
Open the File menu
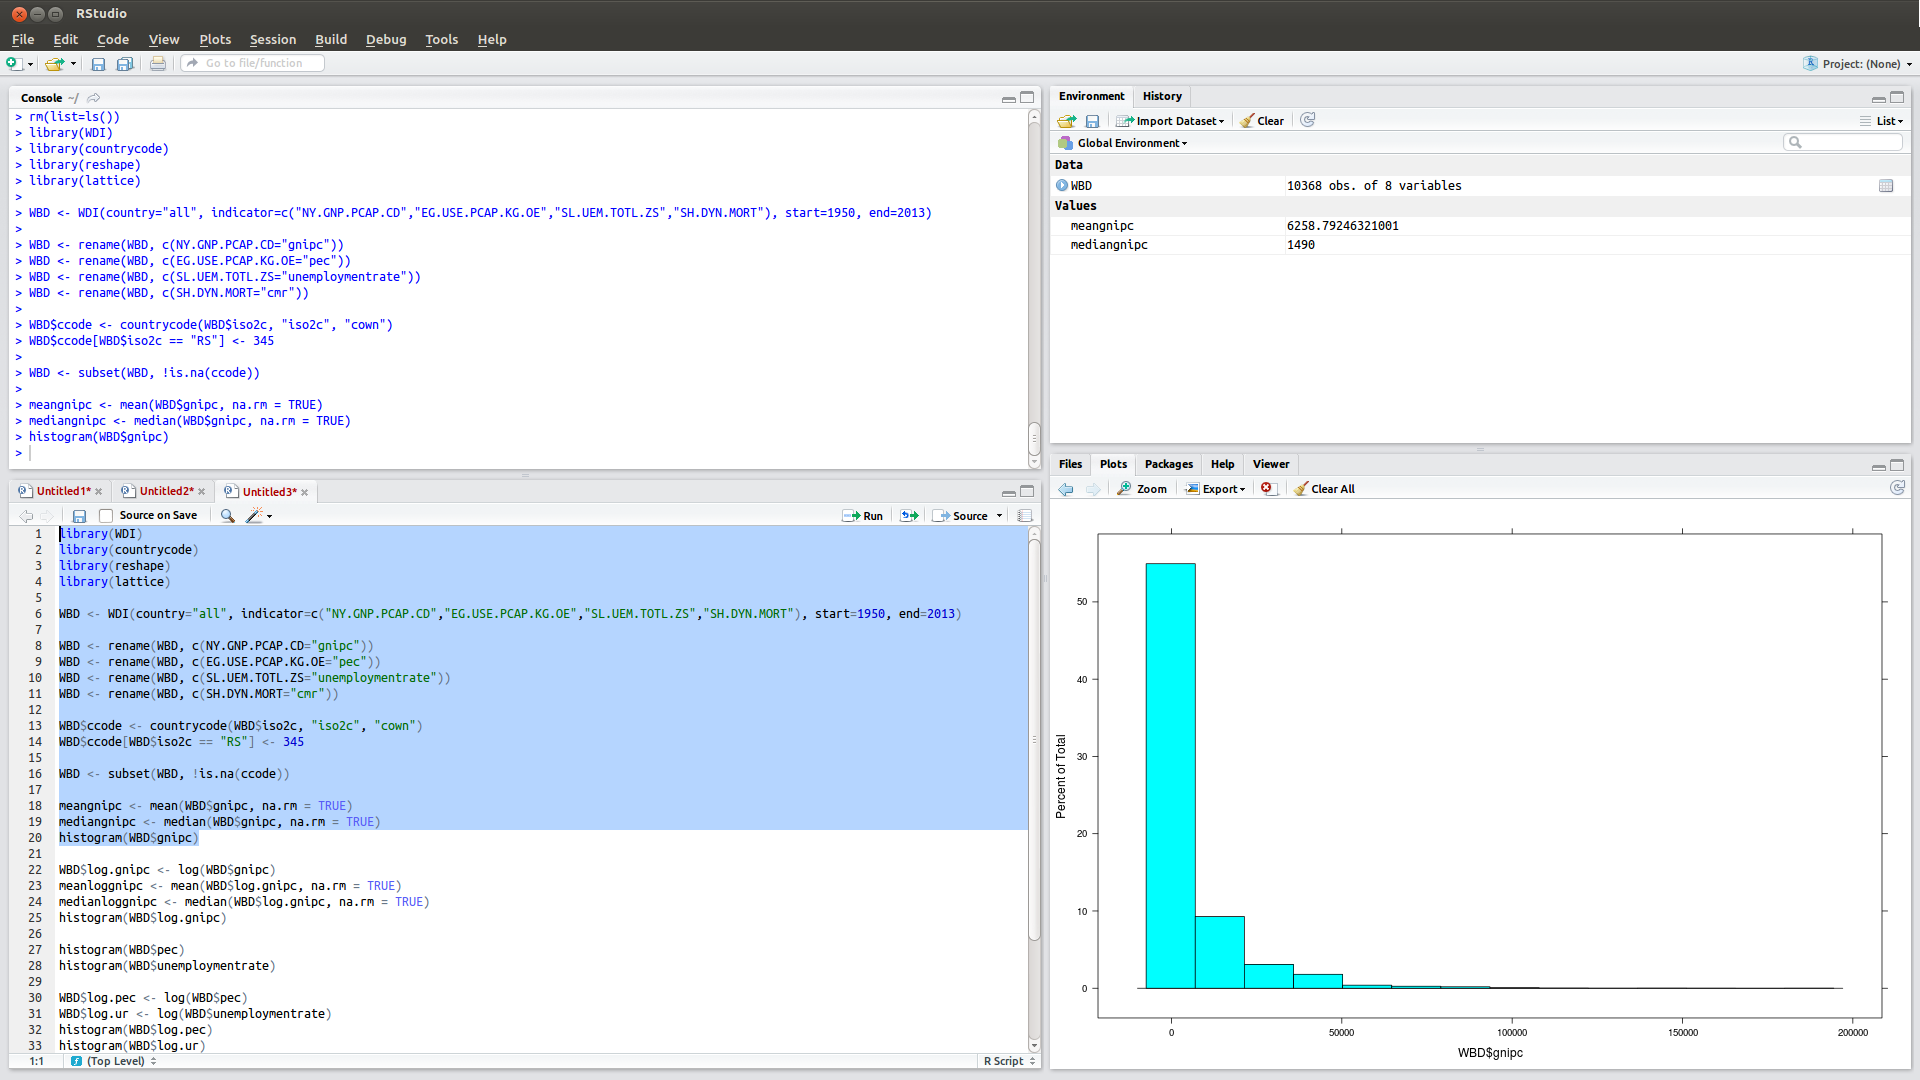point(23,40)
